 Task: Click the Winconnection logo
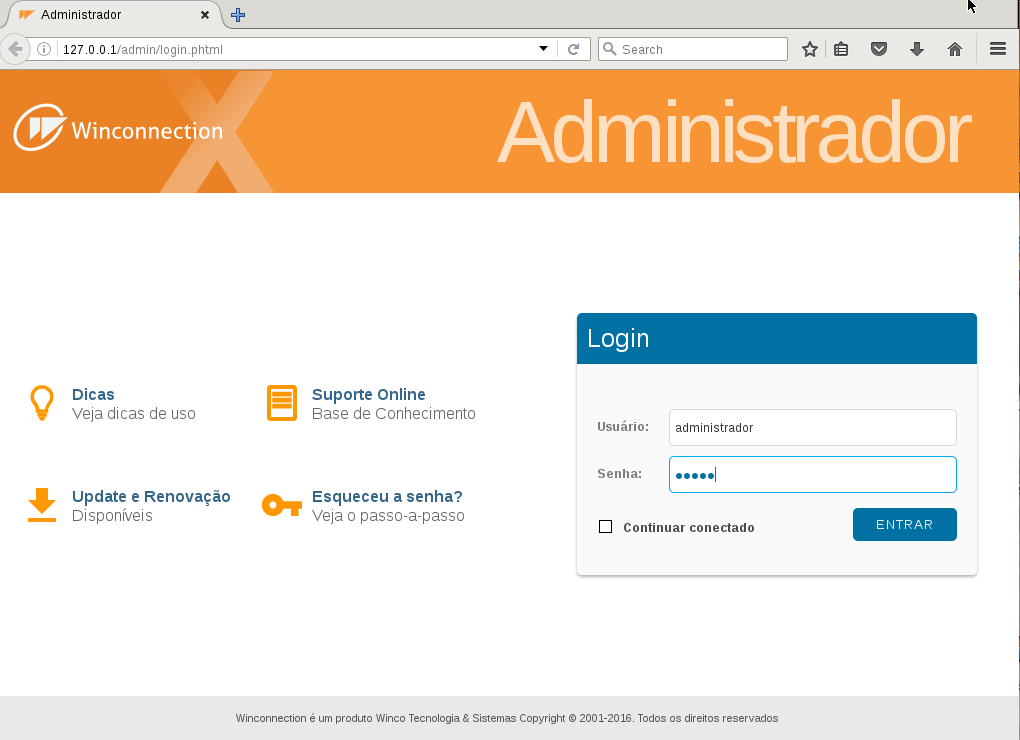click(118, 128)
